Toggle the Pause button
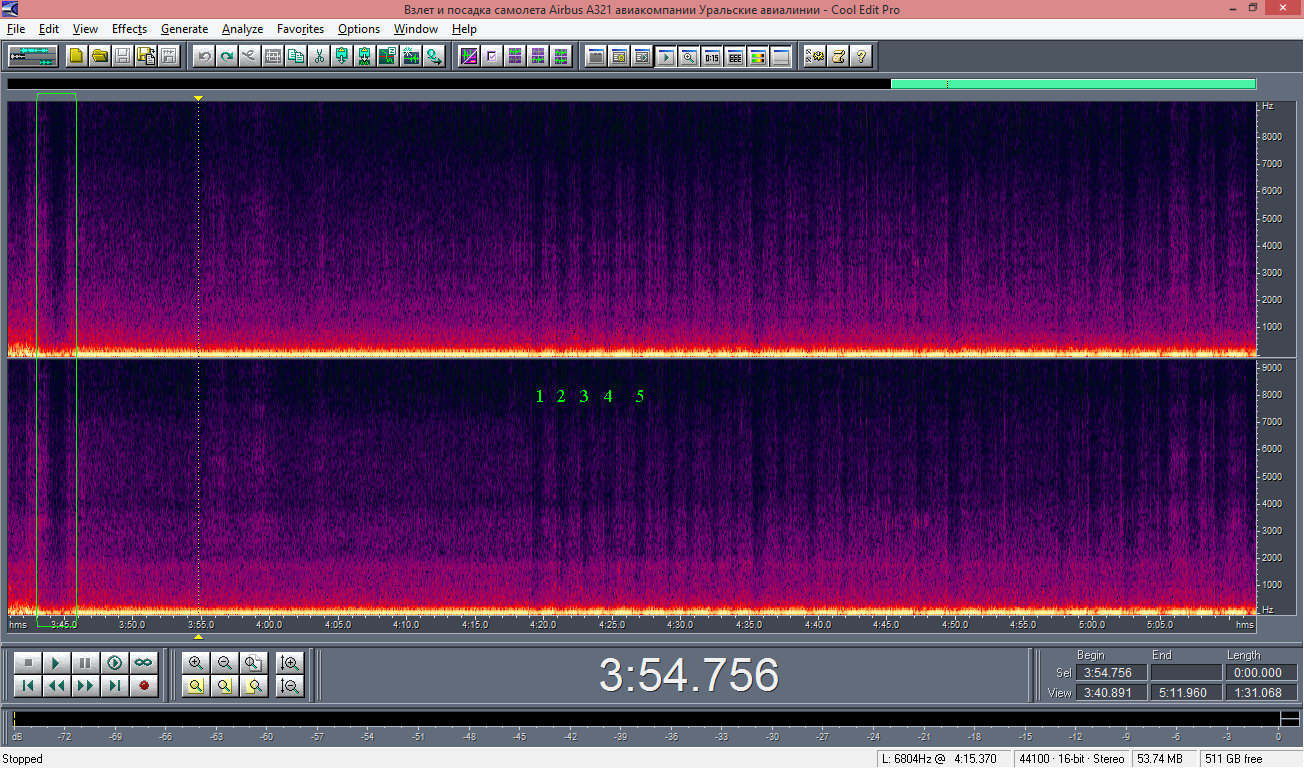Image resolution: width=1304 pixels, height=768 pixels. pos(86,663)
